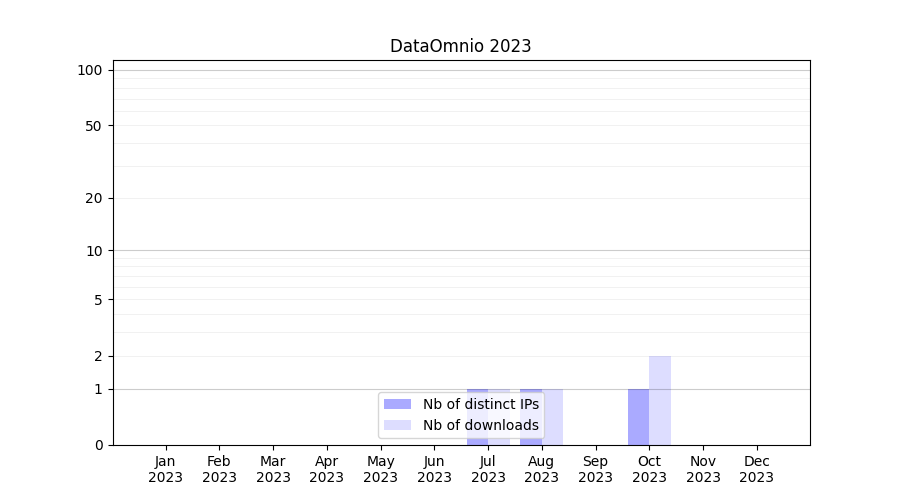Select the 10 tick on y-axis
Screen dimensions: 900x500
coord(94,251)
